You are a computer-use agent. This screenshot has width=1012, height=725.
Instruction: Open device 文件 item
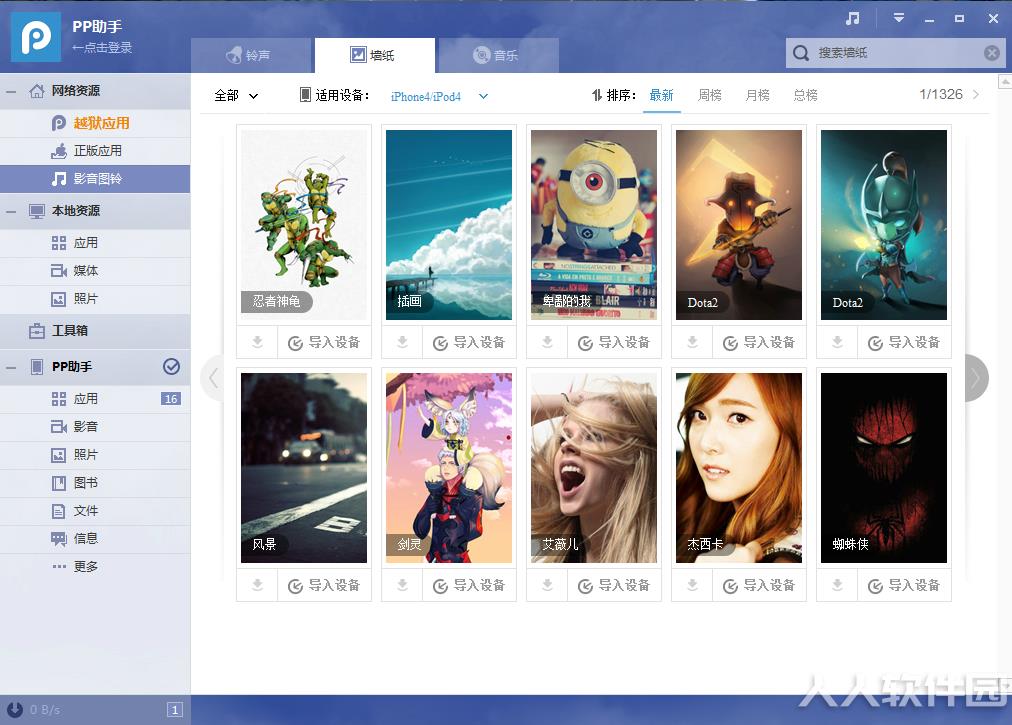pos(96,511)
